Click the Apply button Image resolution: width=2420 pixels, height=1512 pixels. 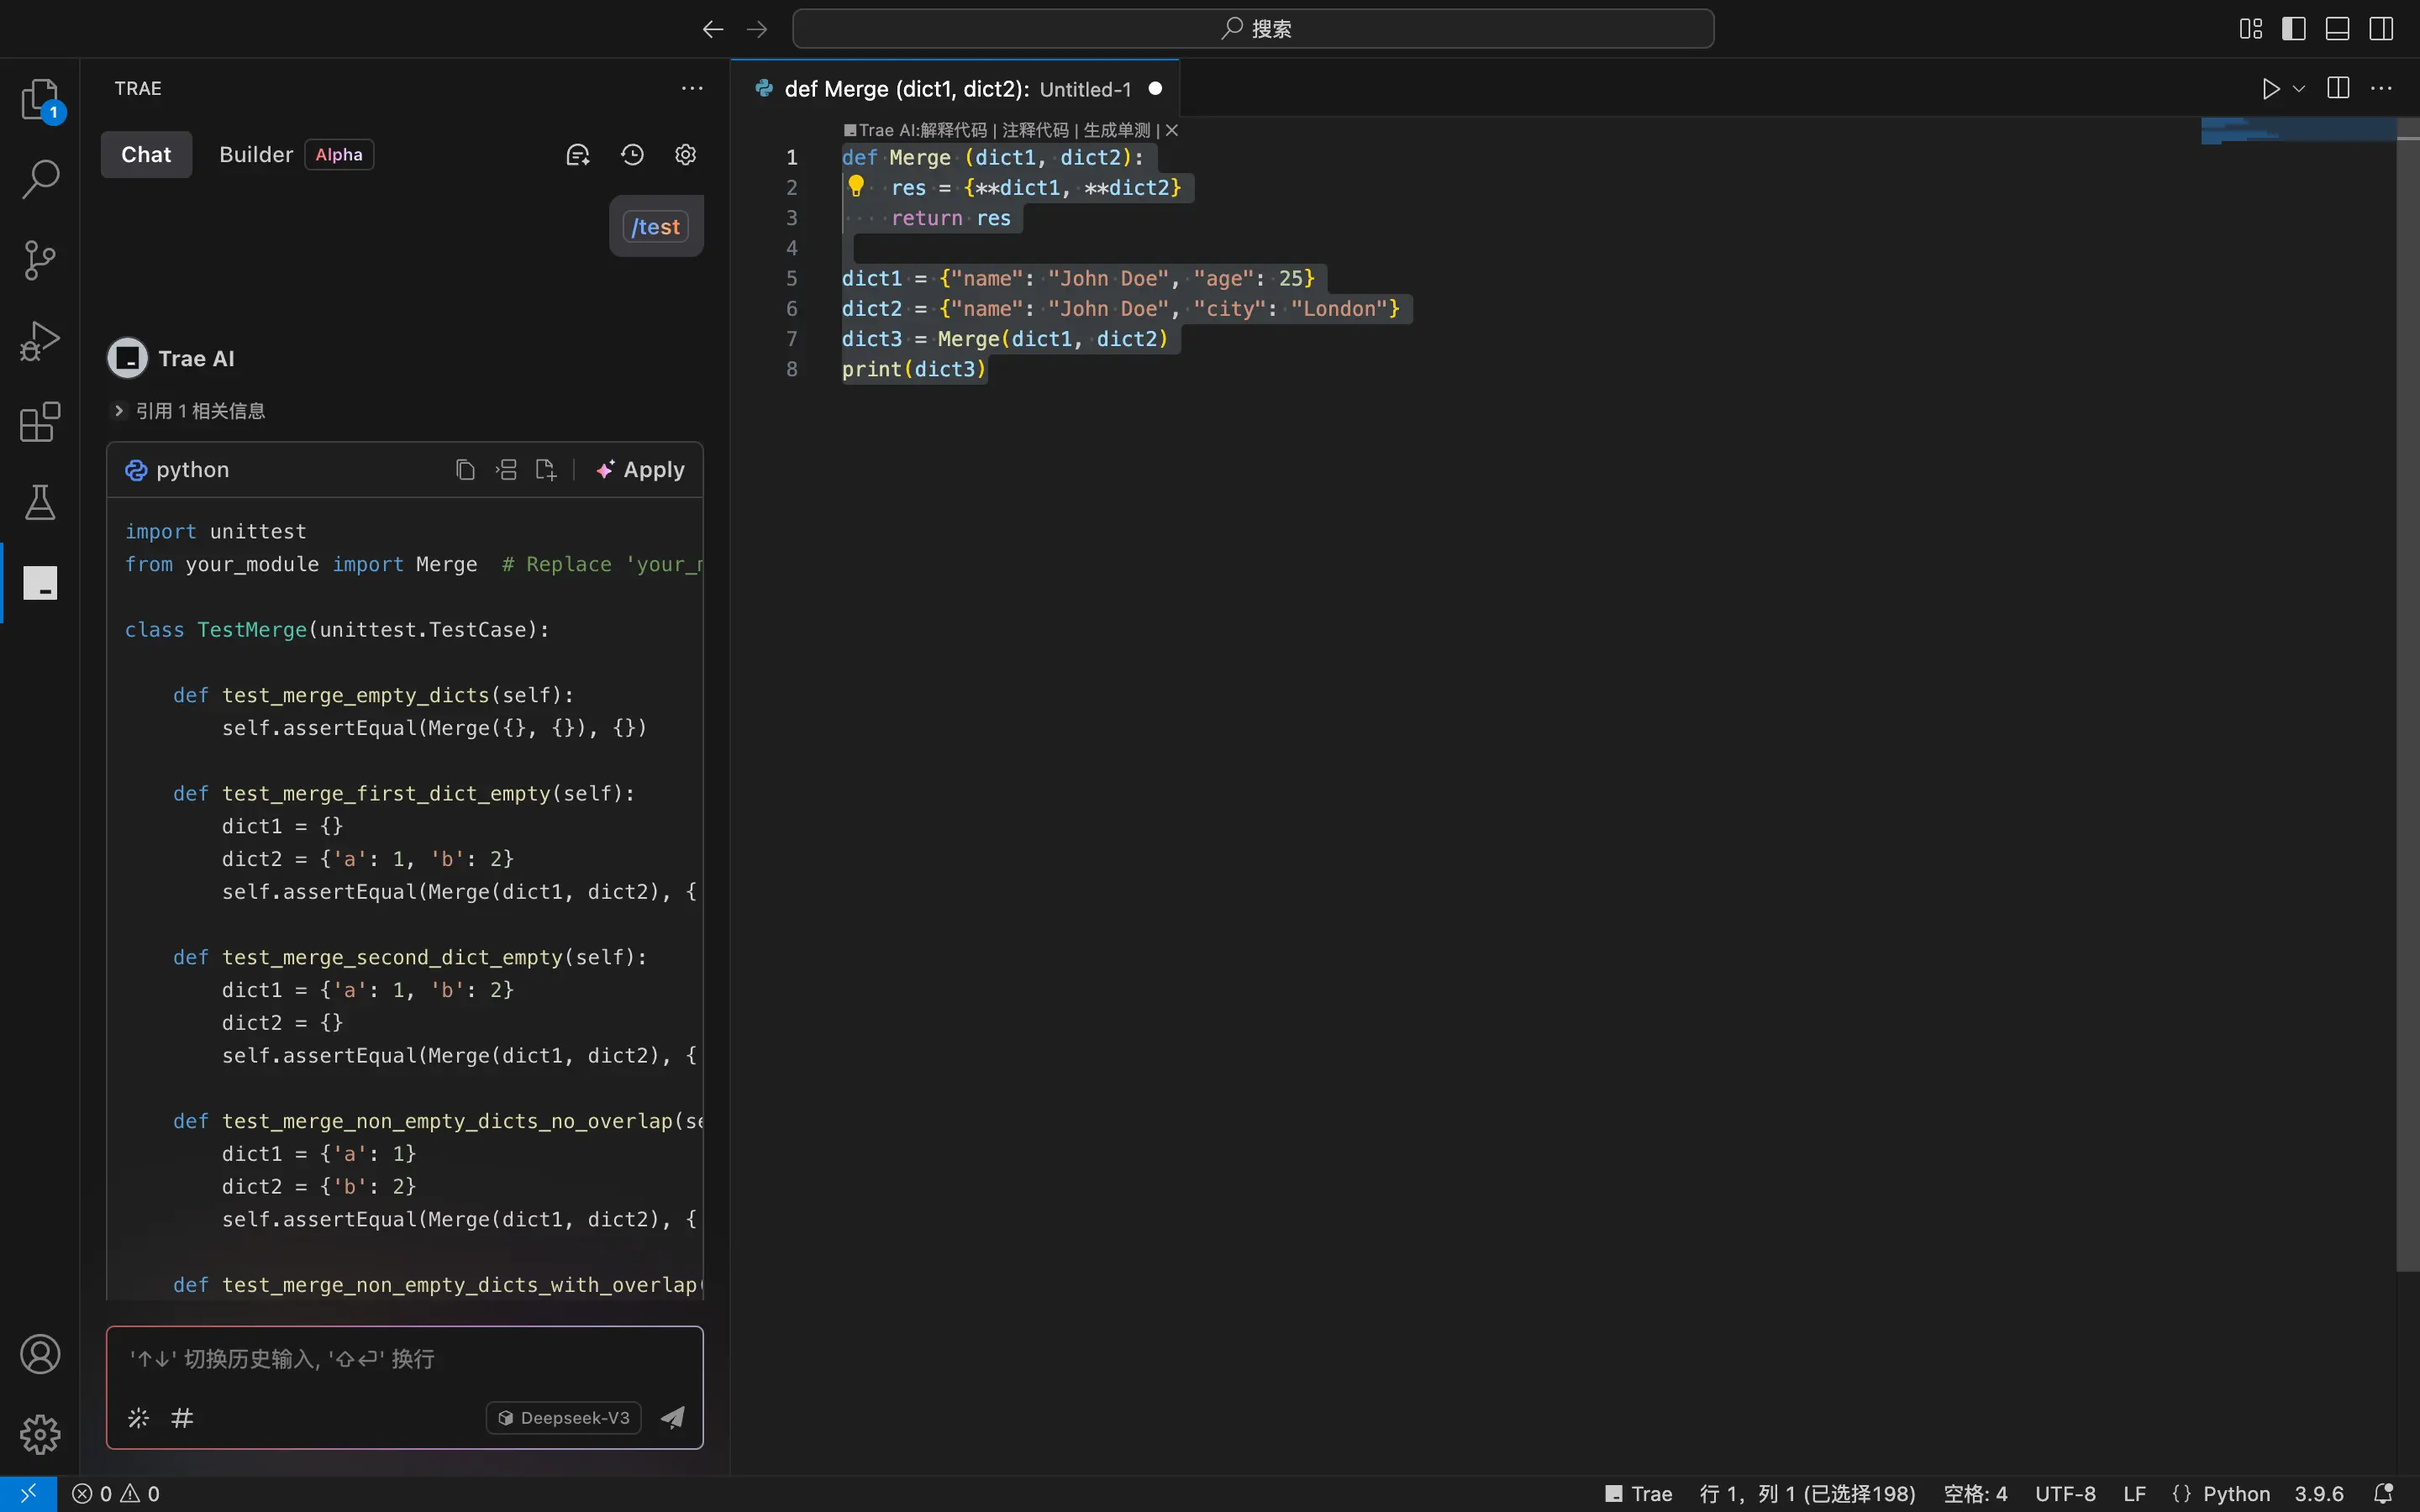pos(640,470)
